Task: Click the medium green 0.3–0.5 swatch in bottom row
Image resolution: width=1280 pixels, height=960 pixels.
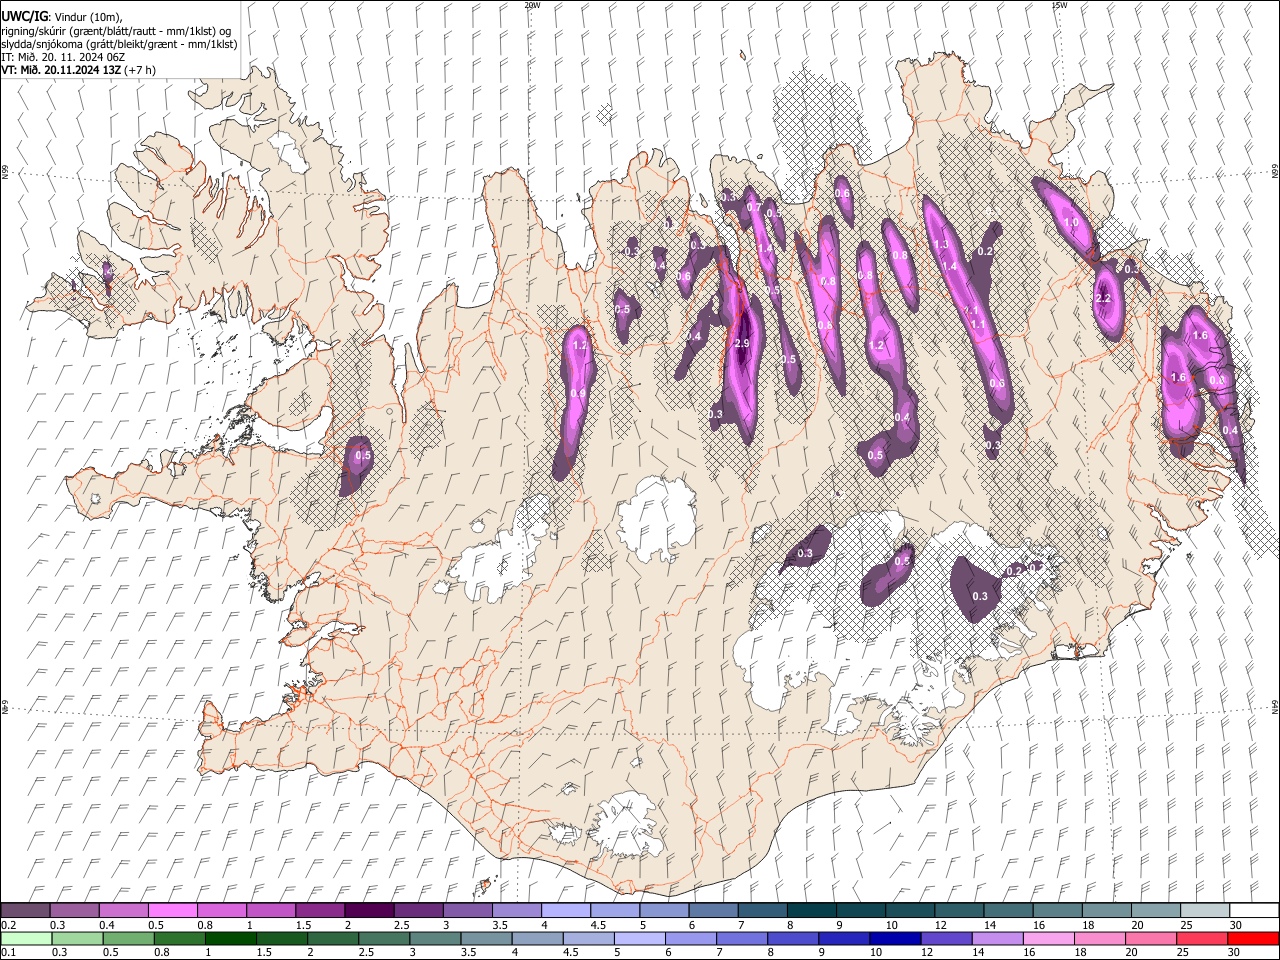Action: click(78, 939)
